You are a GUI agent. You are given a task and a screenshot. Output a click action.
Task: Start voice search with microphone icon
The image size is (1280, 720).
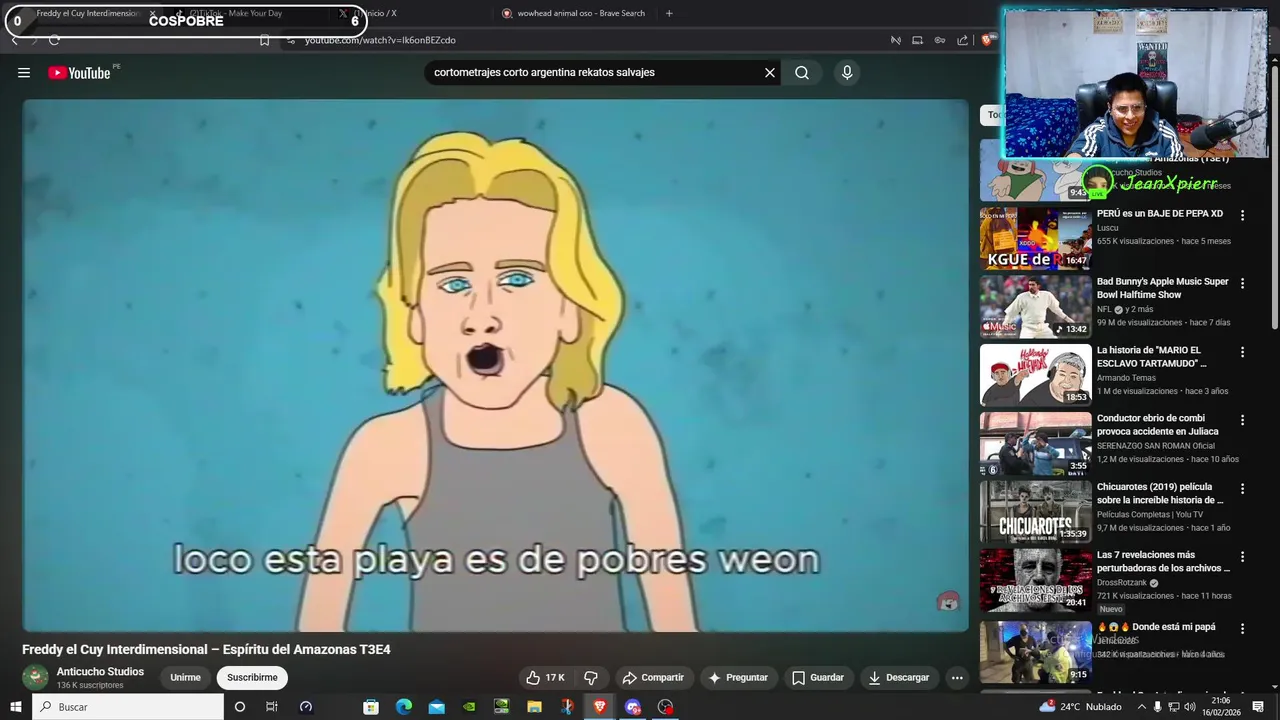(x=847, y=73)
